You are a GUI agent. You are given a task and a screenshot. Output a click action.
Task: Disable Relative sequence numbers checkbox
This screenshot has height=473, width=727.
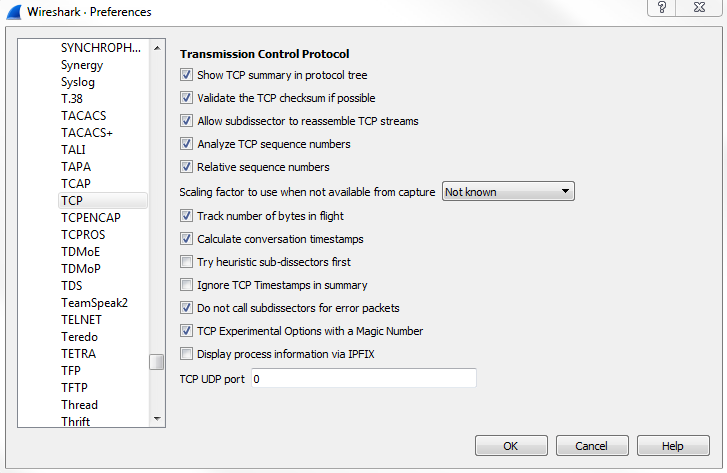pos(186,167)
